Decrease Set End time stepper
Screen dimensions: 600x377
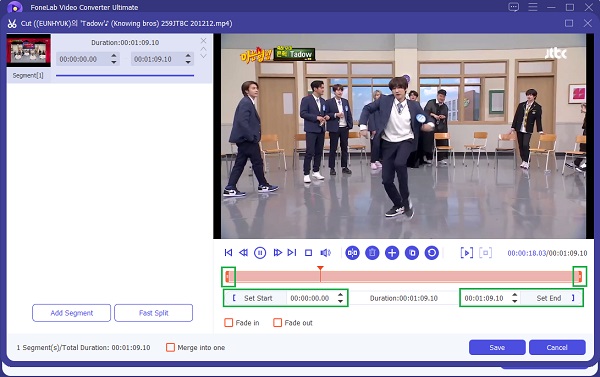[x=515, y=301]
